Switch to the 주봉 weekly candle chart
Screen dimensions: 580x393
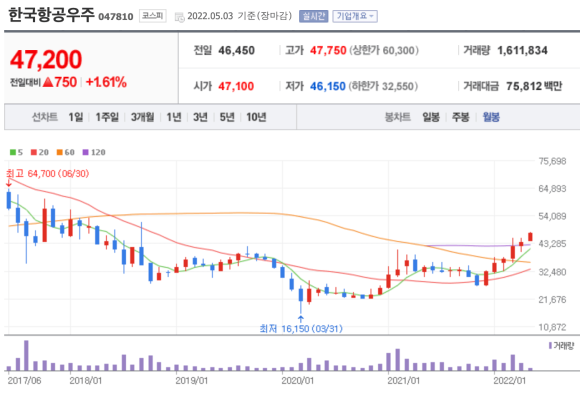pyautogui.click(x=461, y=117)
